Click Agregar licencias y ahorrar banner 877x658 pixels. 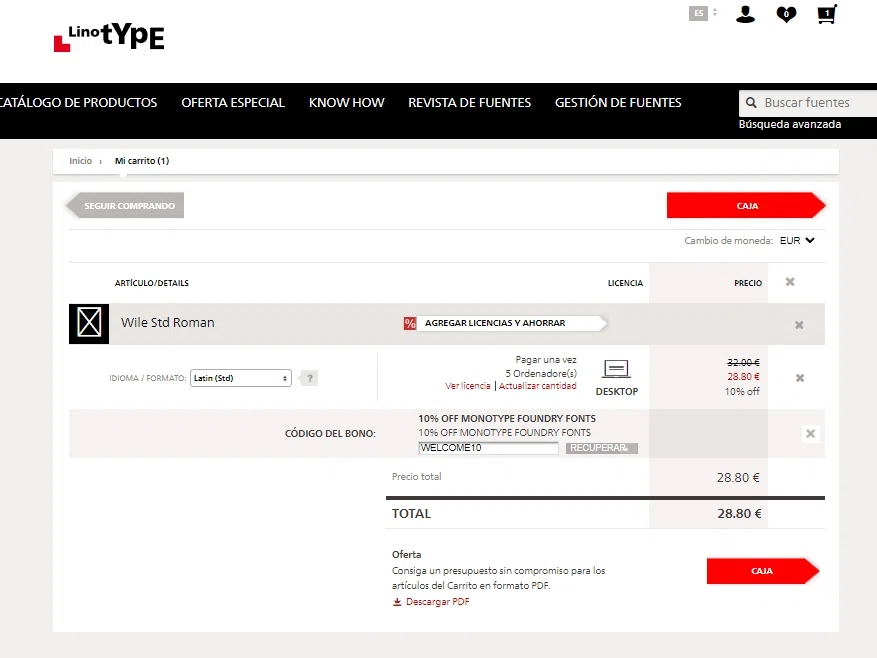(x=506, y=323)
